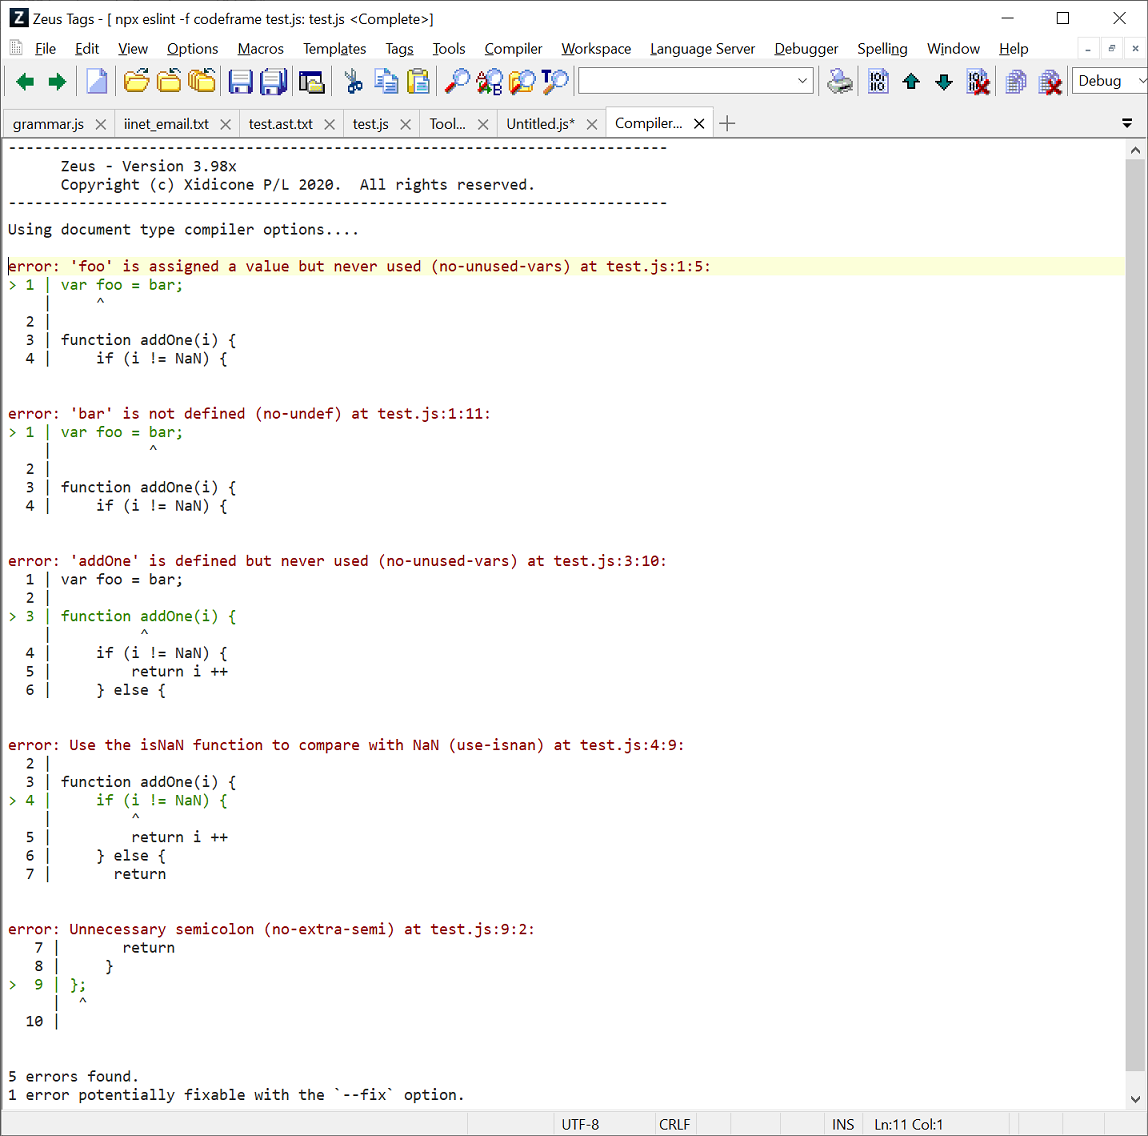Switch to the grammar.js tab
Viewport: 1148px width, 1136px height.
[x=48, y=124]
